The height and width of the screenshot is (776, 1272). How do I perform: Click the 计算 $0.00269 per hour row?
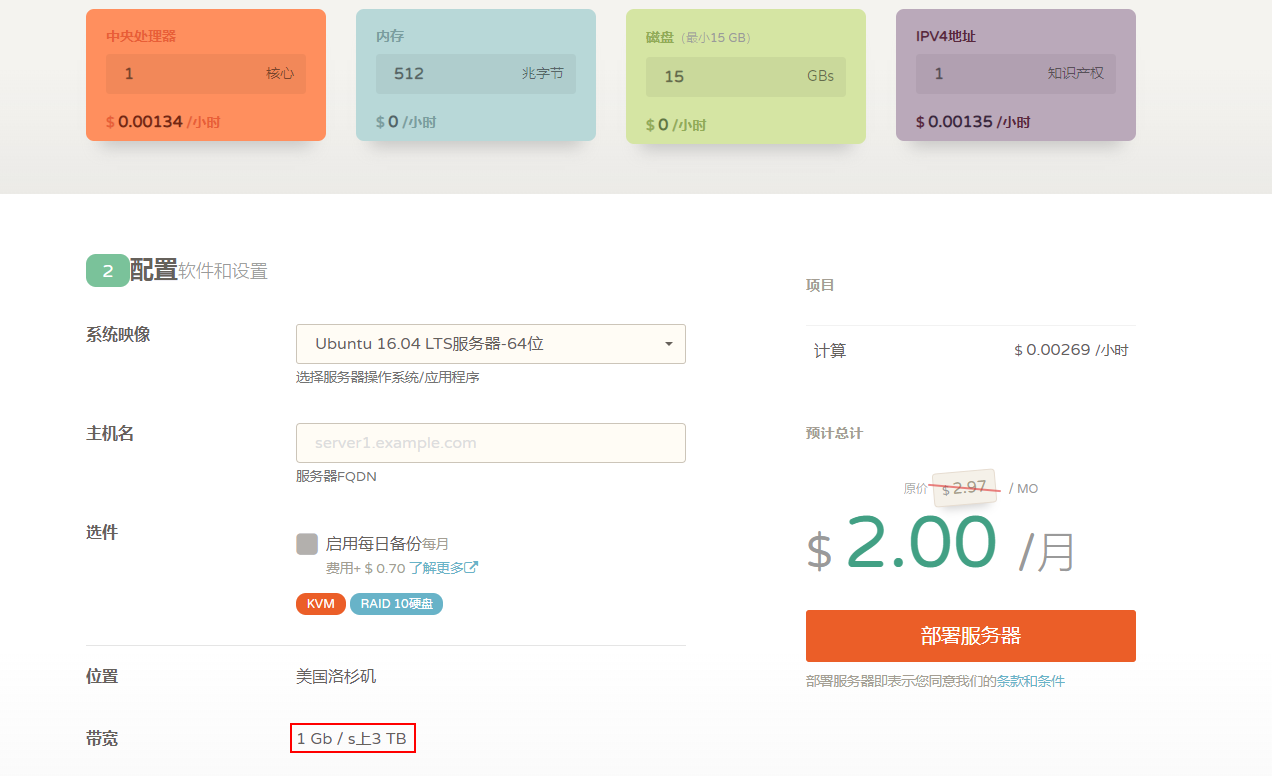970,351
